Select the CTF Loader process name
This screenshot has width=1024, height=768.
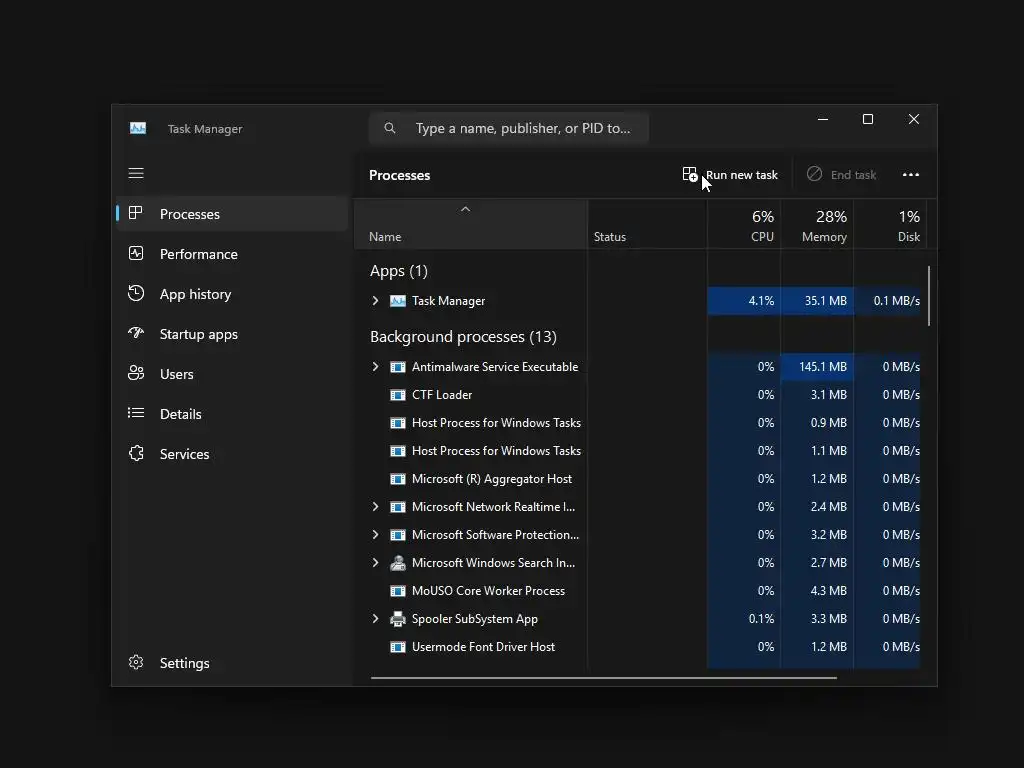click(442, 395)
